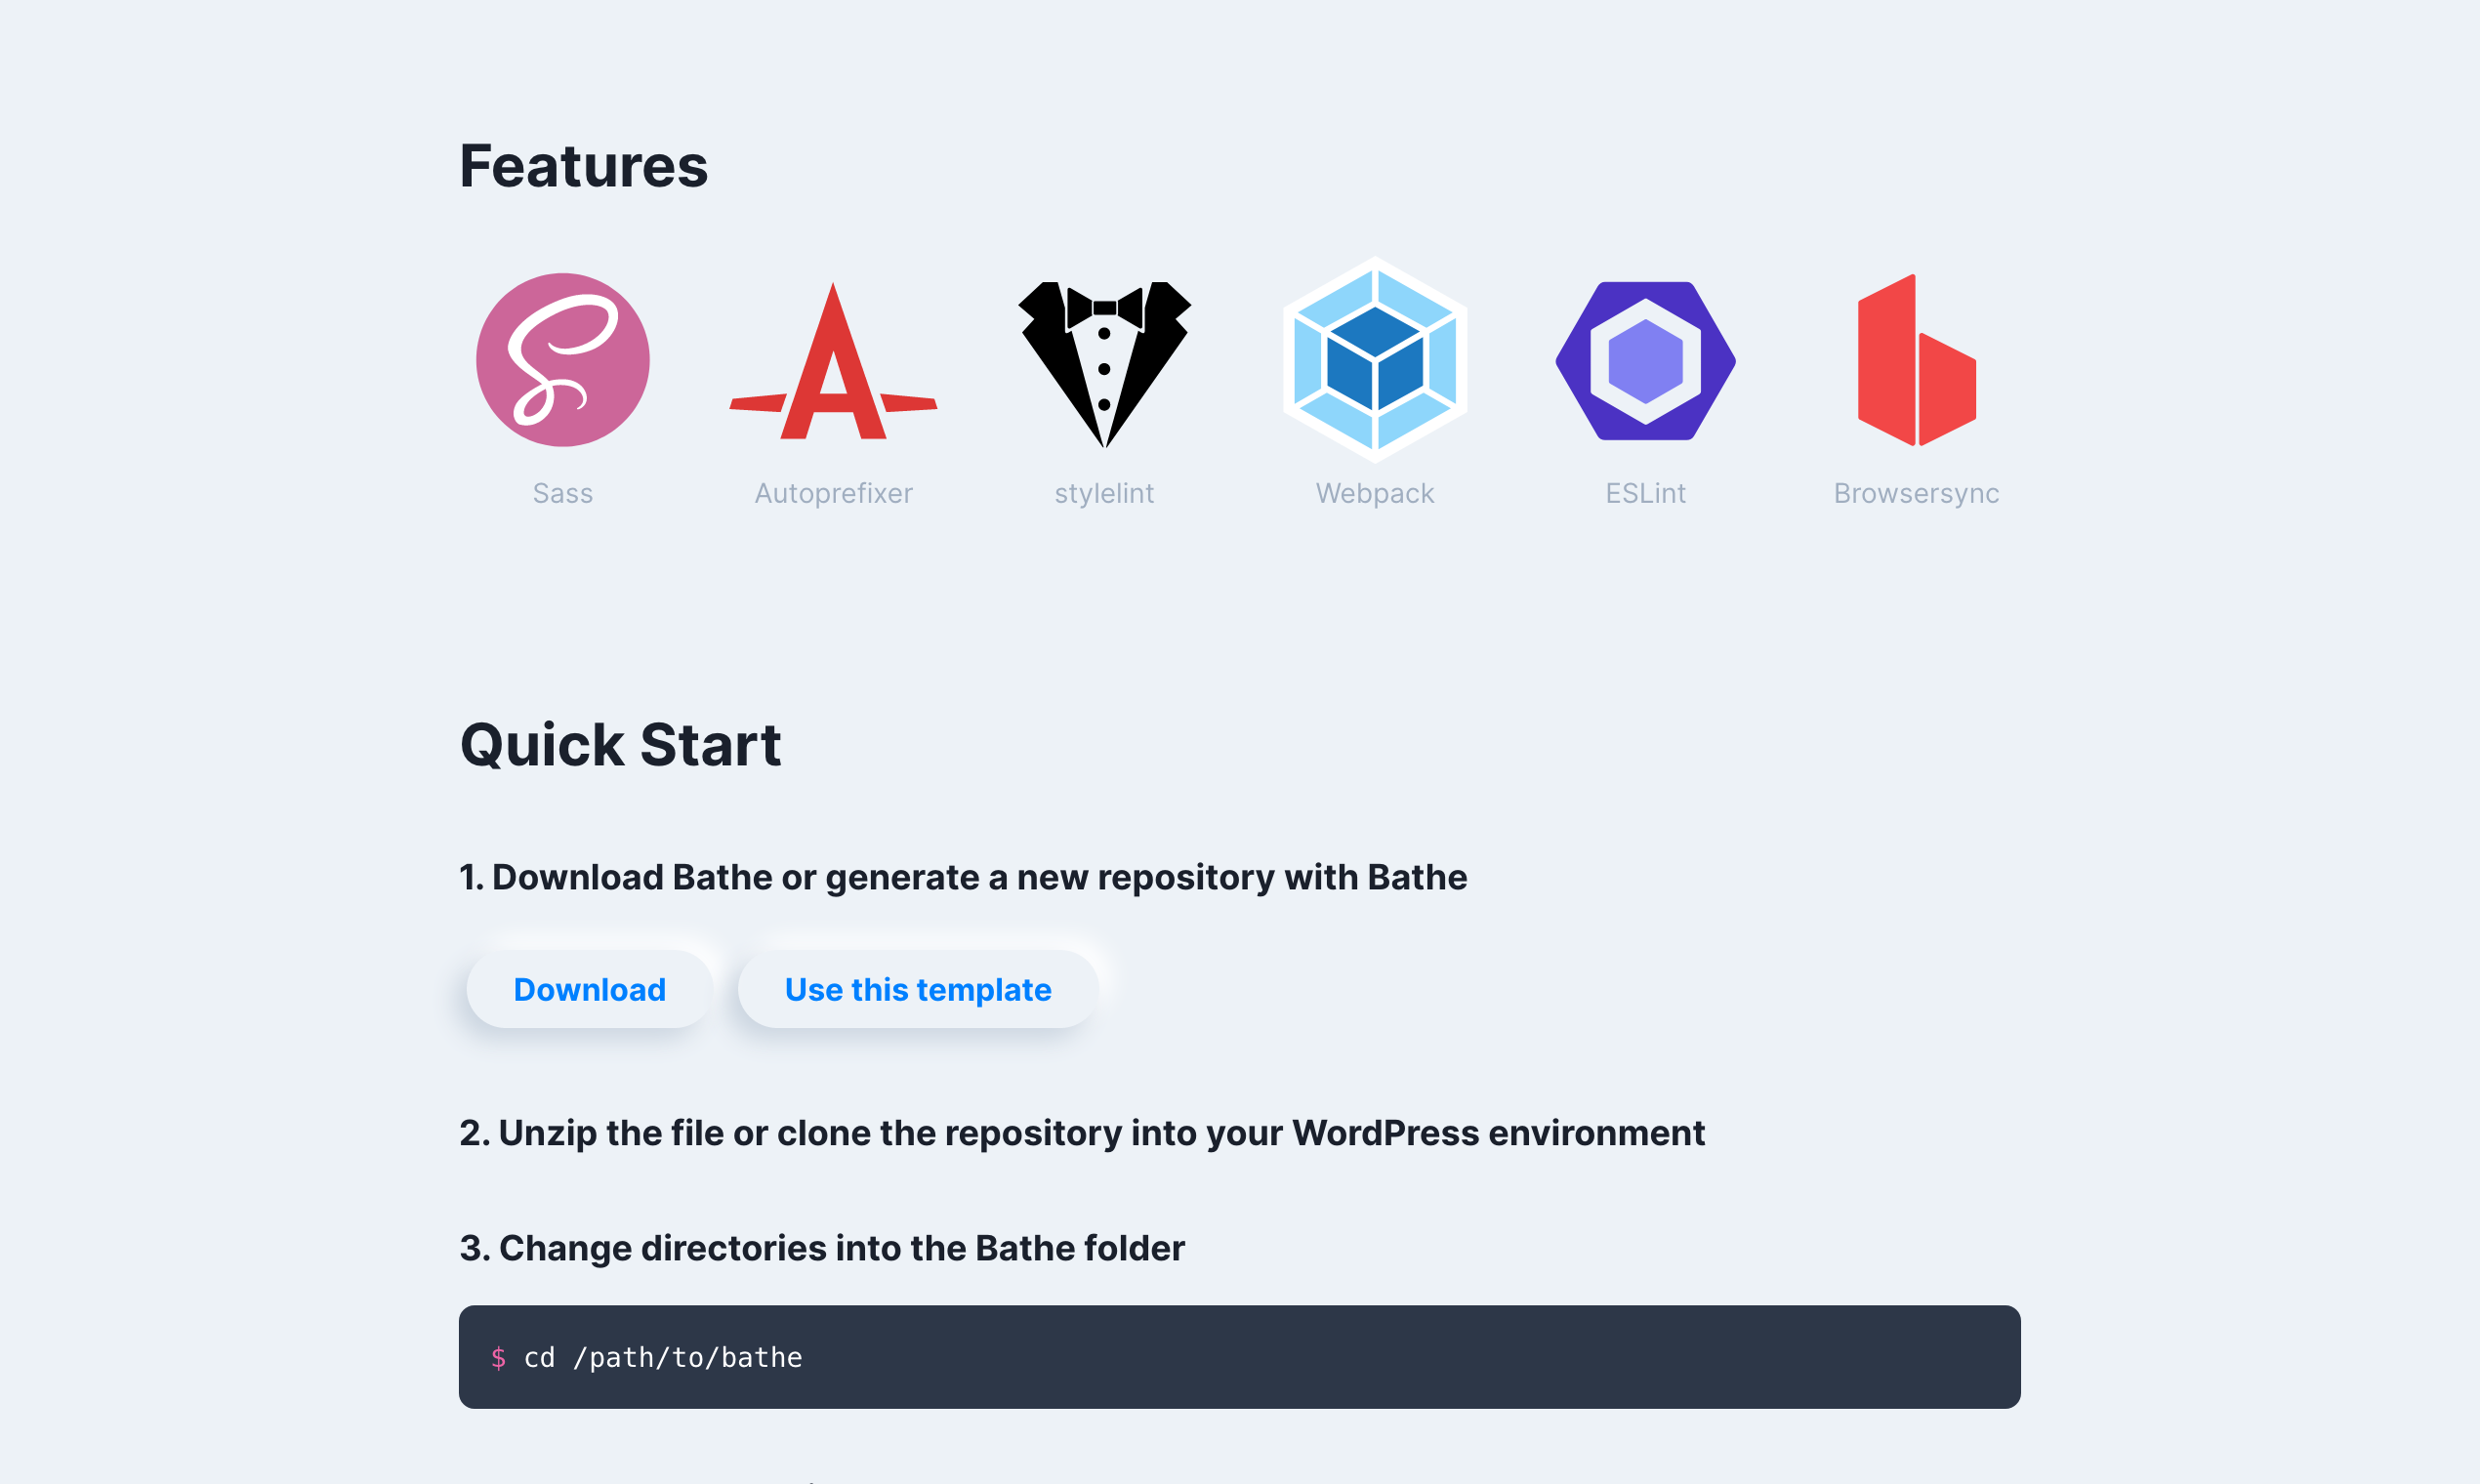This screenshot has width=2480, height=1484.
Task: Click the purple ESLint hexagon logo
Action: click(x=1645, y=360)
